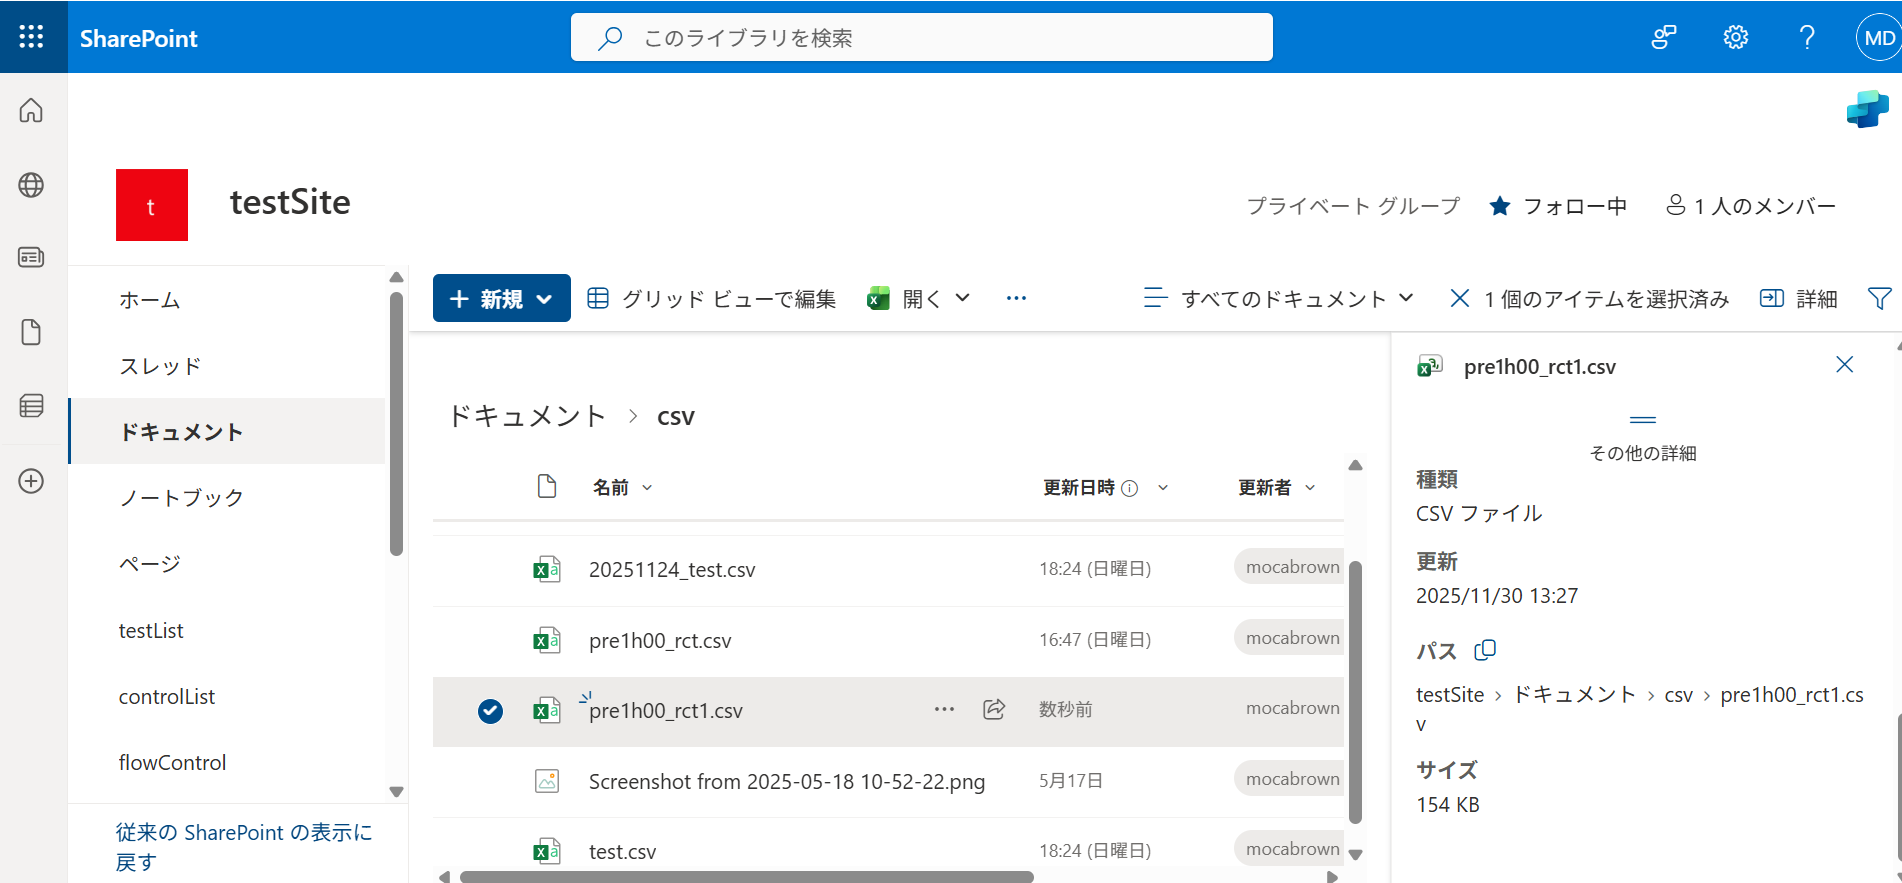The image size is (1902, 883).
Task: Click the file list vertical scrollbar
Action: 1356,692
